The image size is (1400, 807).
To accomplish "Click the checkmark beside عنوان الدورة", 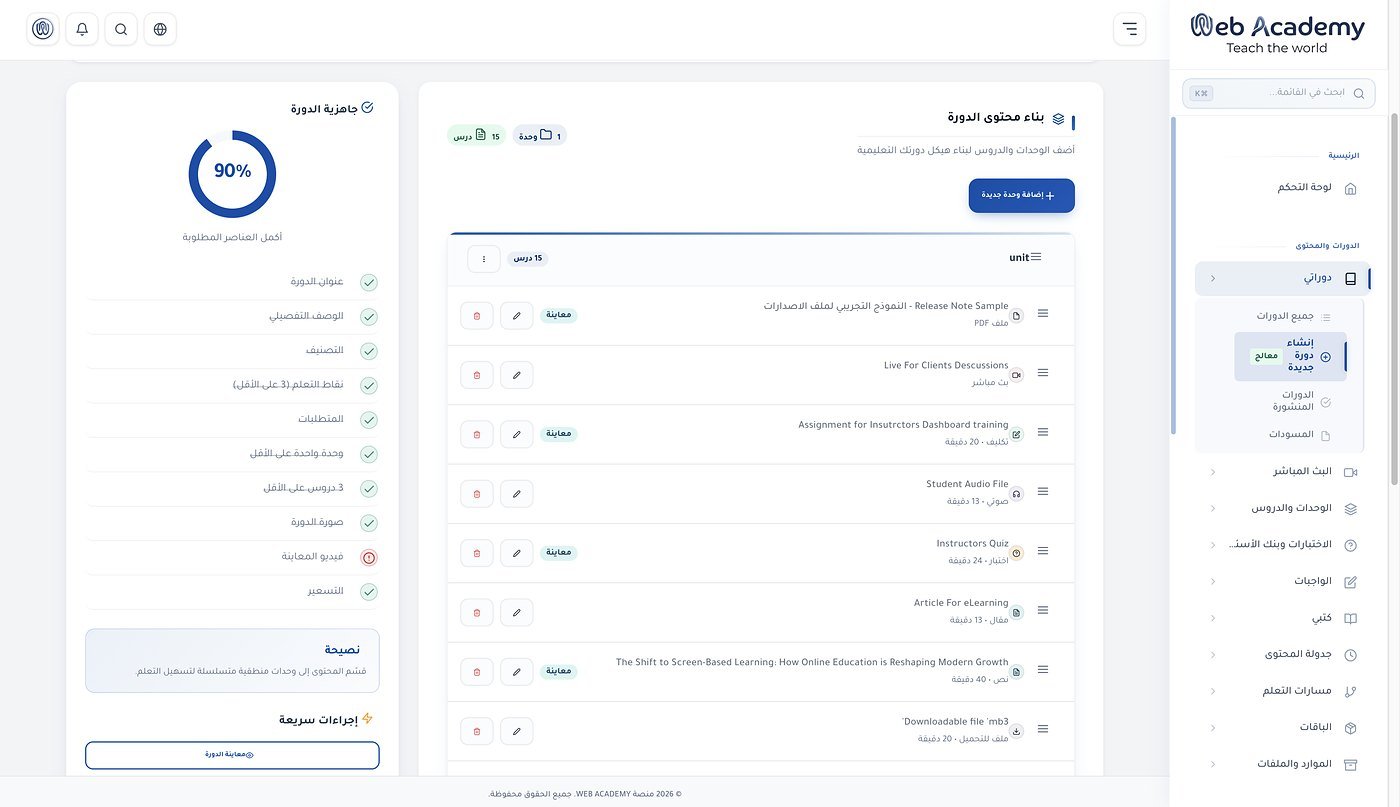I will 369,283.
